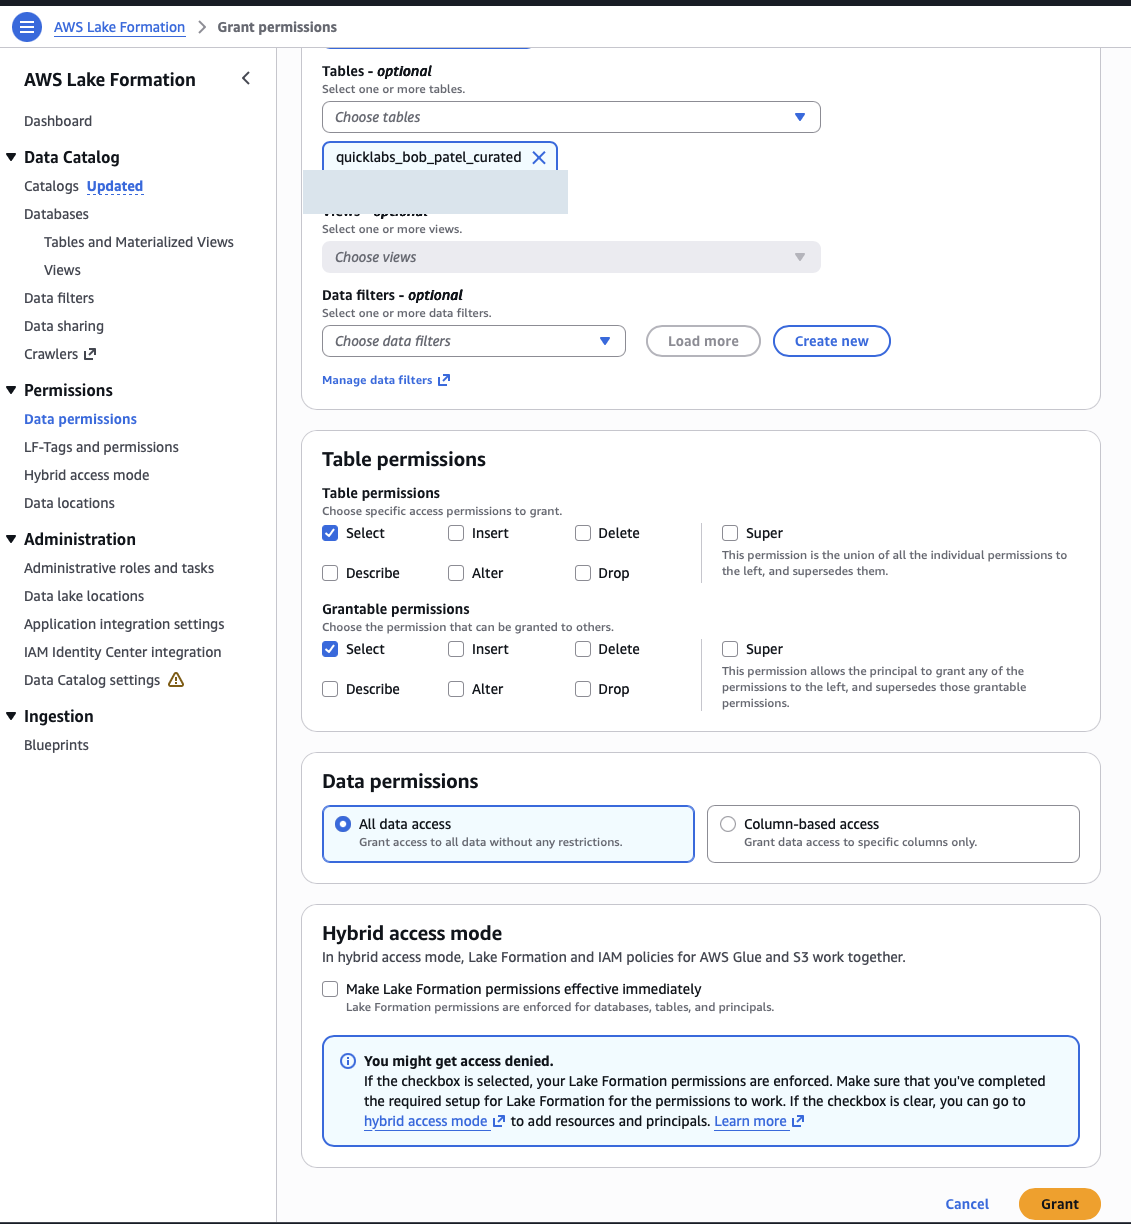Open Databases in the sidebar
The width and height of the screenshot is (1131, 1224).
click(x=56, y=214)
